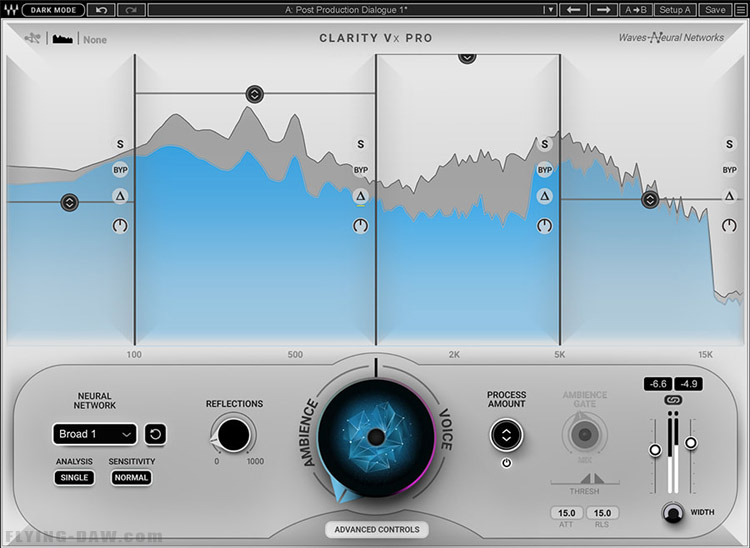This screenshot has width=750, height=548.
Task: Load the next preset with the right arrow
Action: 603,10
